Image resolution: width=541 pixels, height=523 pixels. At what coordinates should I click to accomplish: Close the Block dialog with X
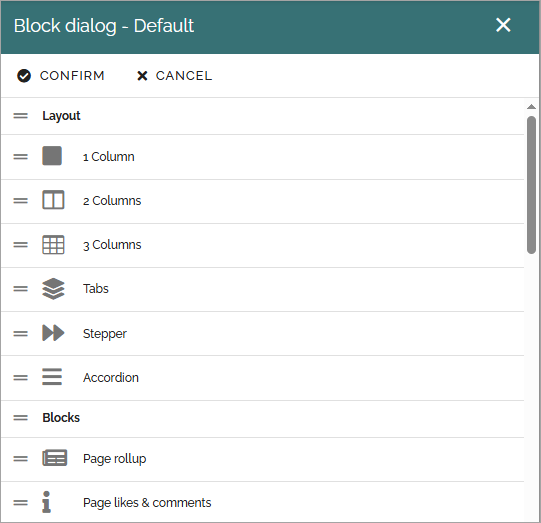[503, 25]
